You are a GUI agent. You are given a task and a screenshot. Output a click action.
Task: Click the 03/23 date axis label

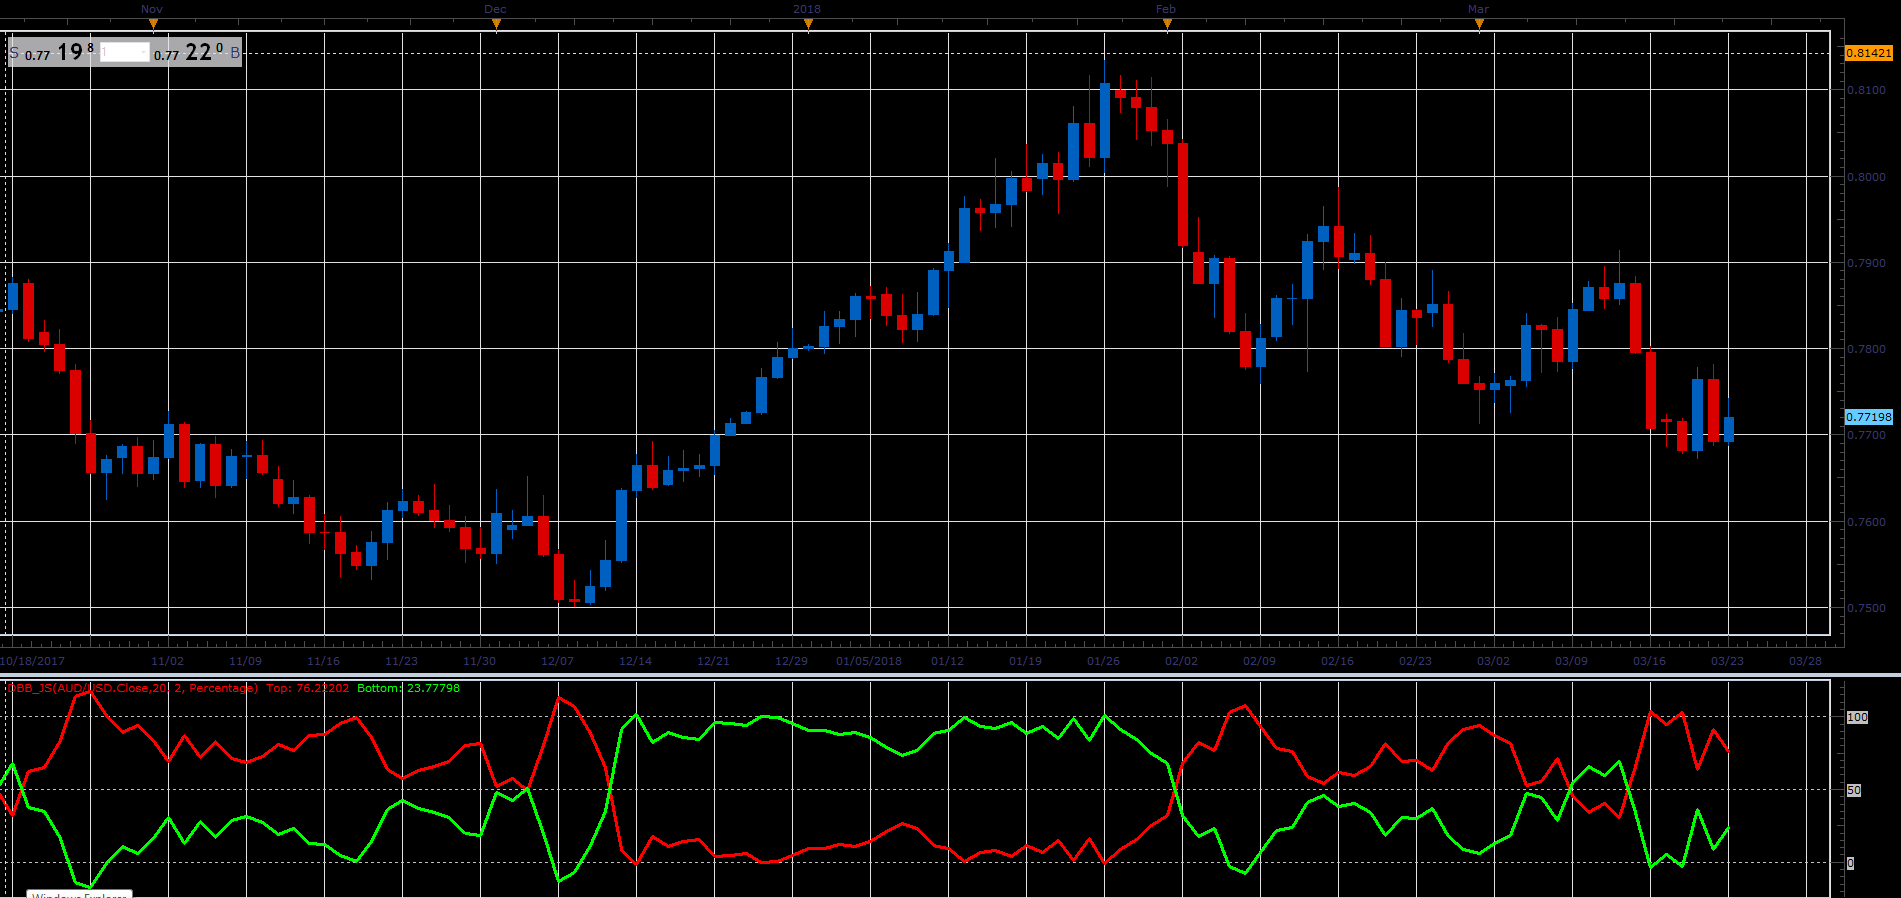[1728, 661]
